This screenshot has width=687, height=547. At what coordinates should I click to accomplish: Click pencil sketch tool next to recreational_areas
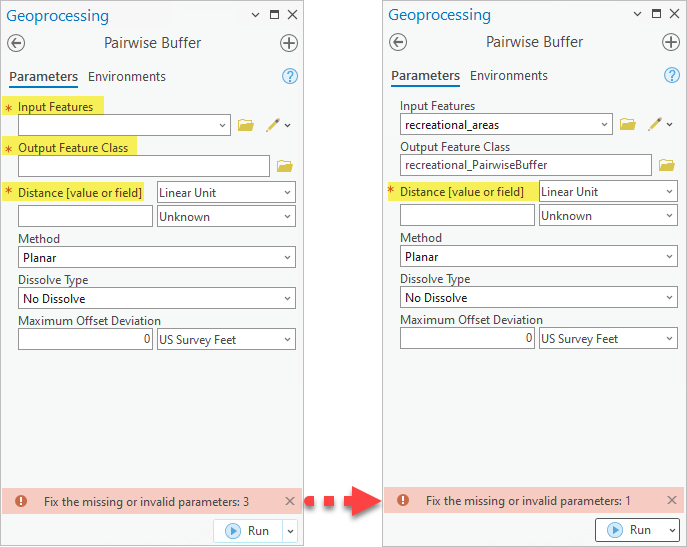coord(654,124)
